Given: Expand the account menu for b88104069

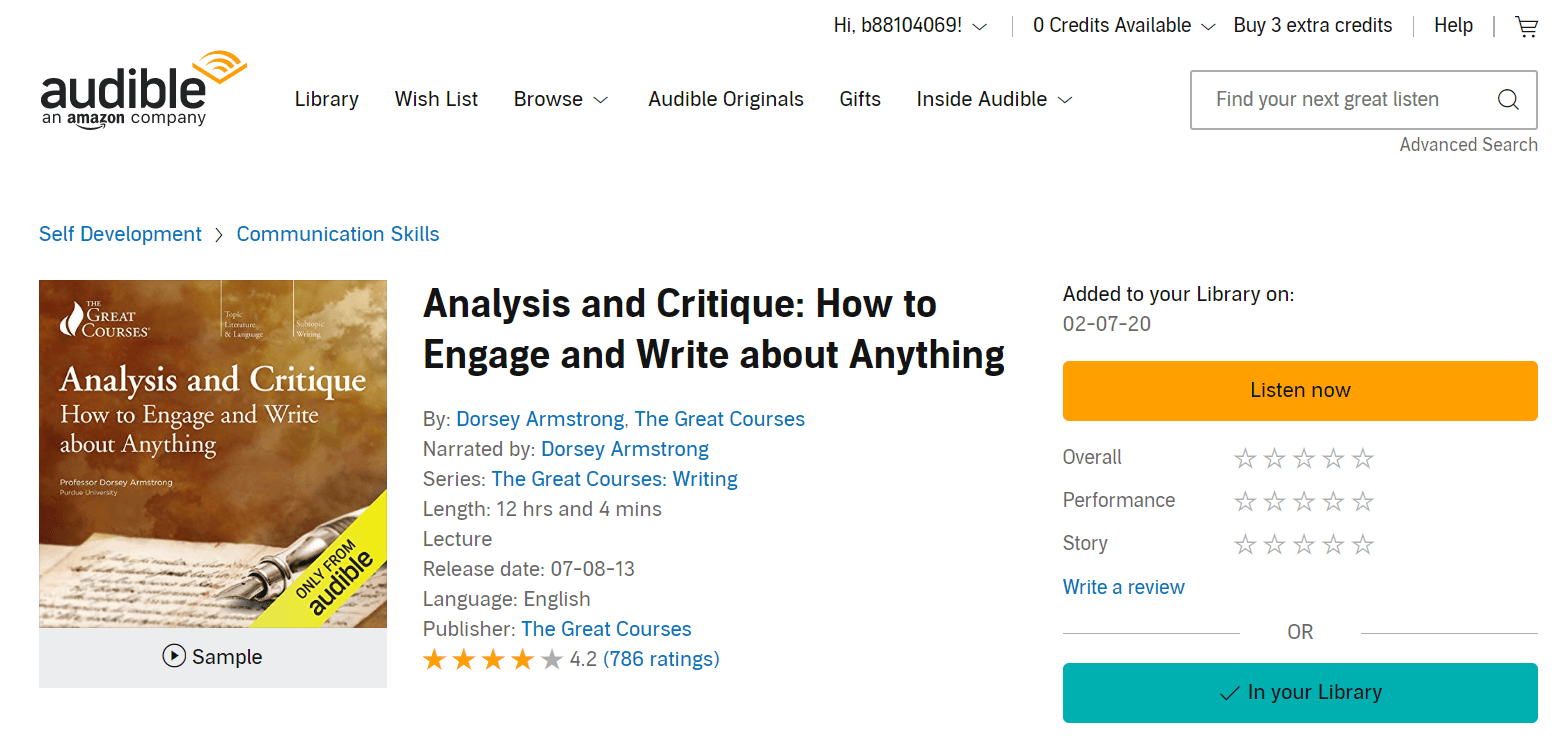Looking at the screenshot, I should click(x=910, y=26).
